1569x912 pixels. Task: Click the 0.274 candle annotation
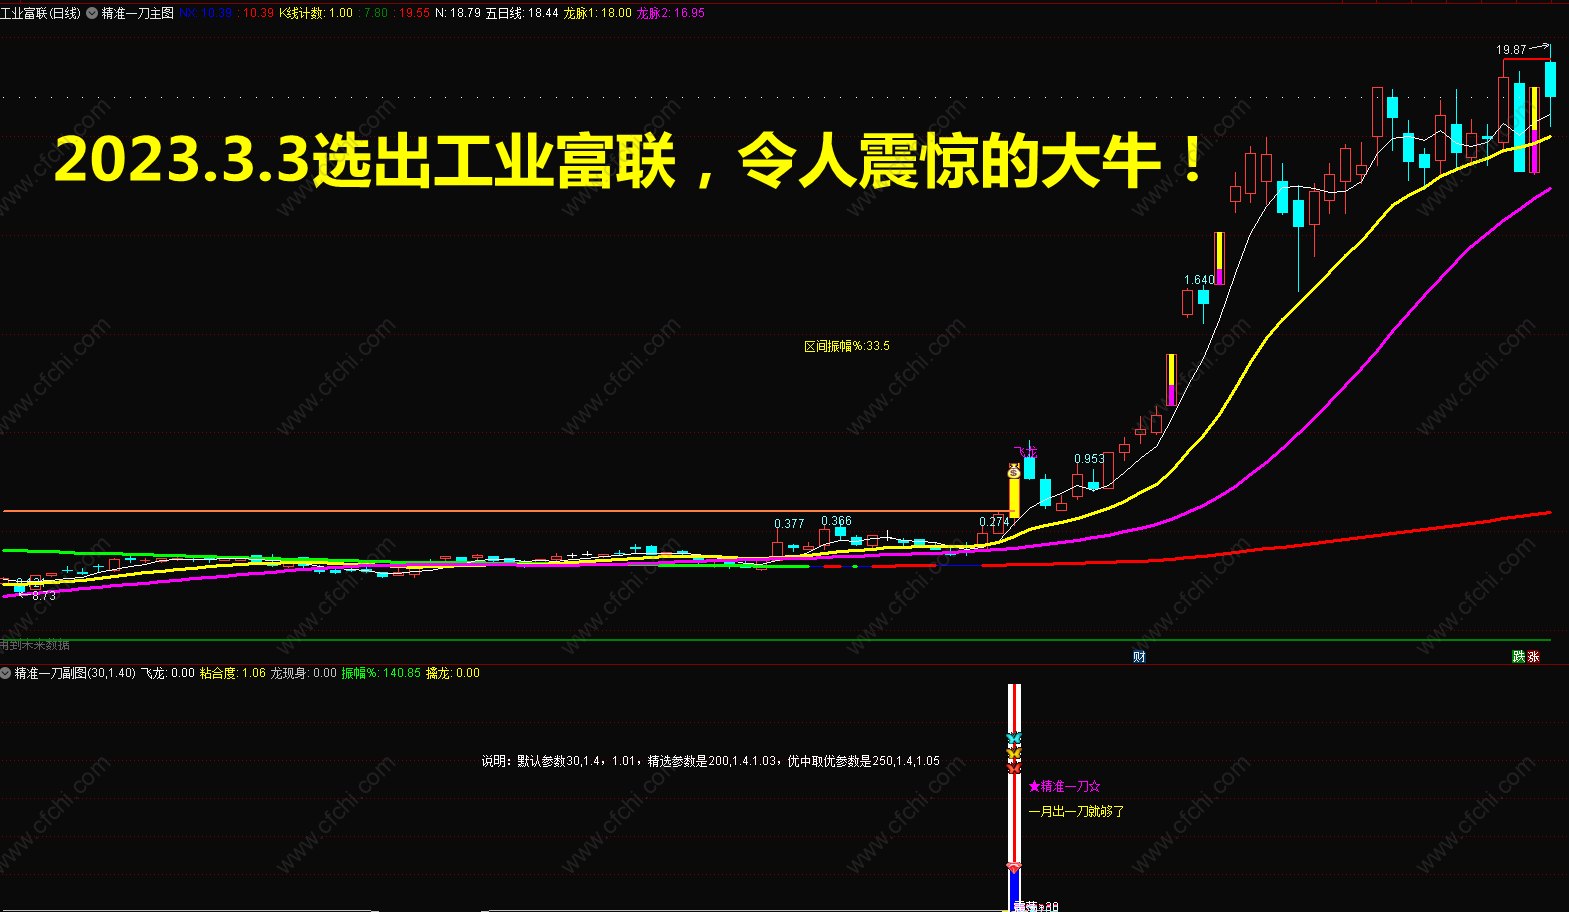994,521
